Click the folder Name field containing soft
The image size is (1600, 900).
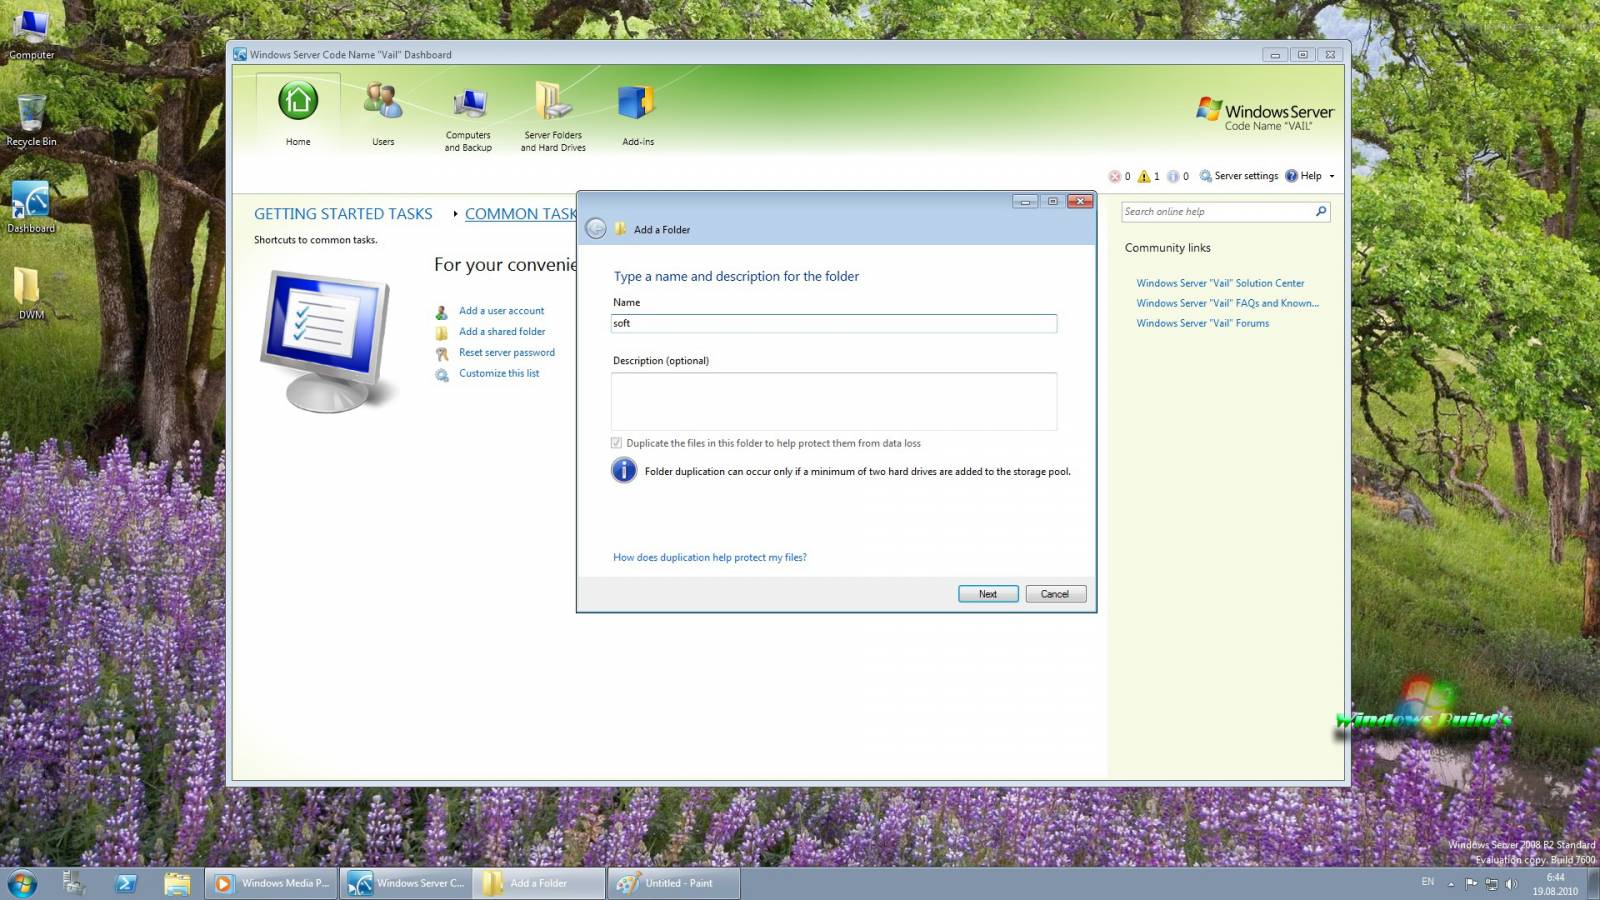[833, 323]
